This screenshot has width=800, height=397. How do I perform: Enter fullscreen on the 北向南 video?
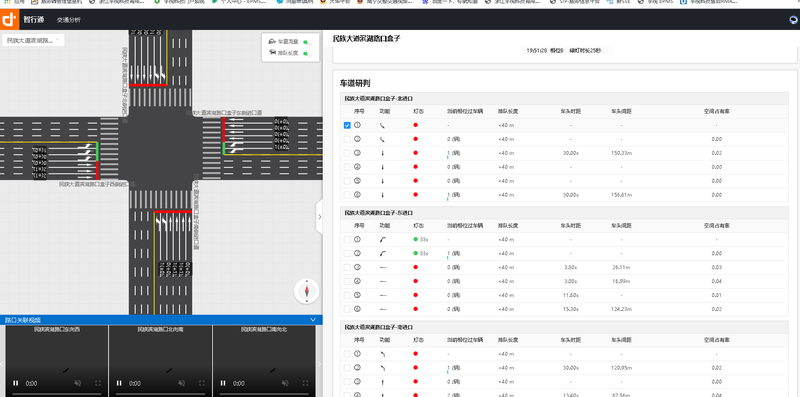tap(202, 383)
